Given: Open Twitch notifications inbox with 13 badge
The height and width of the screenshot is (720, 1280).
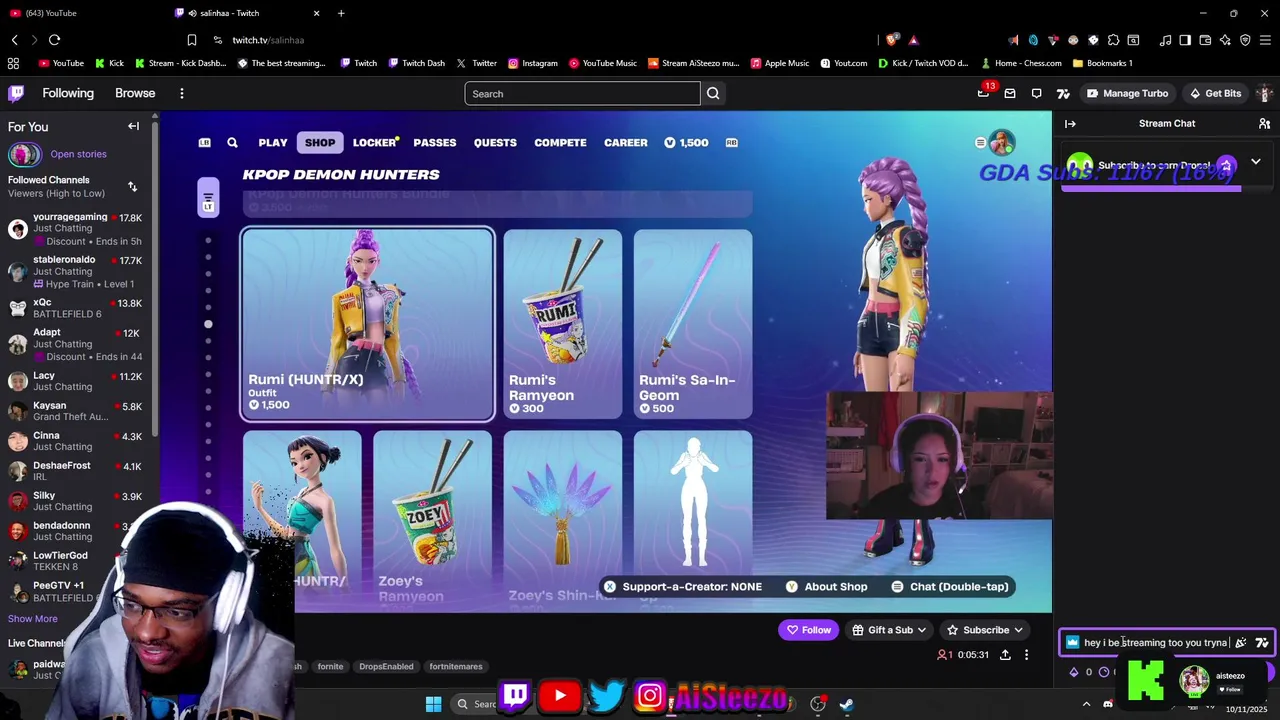Looking at the screenshot, I should tap(983, 93).
